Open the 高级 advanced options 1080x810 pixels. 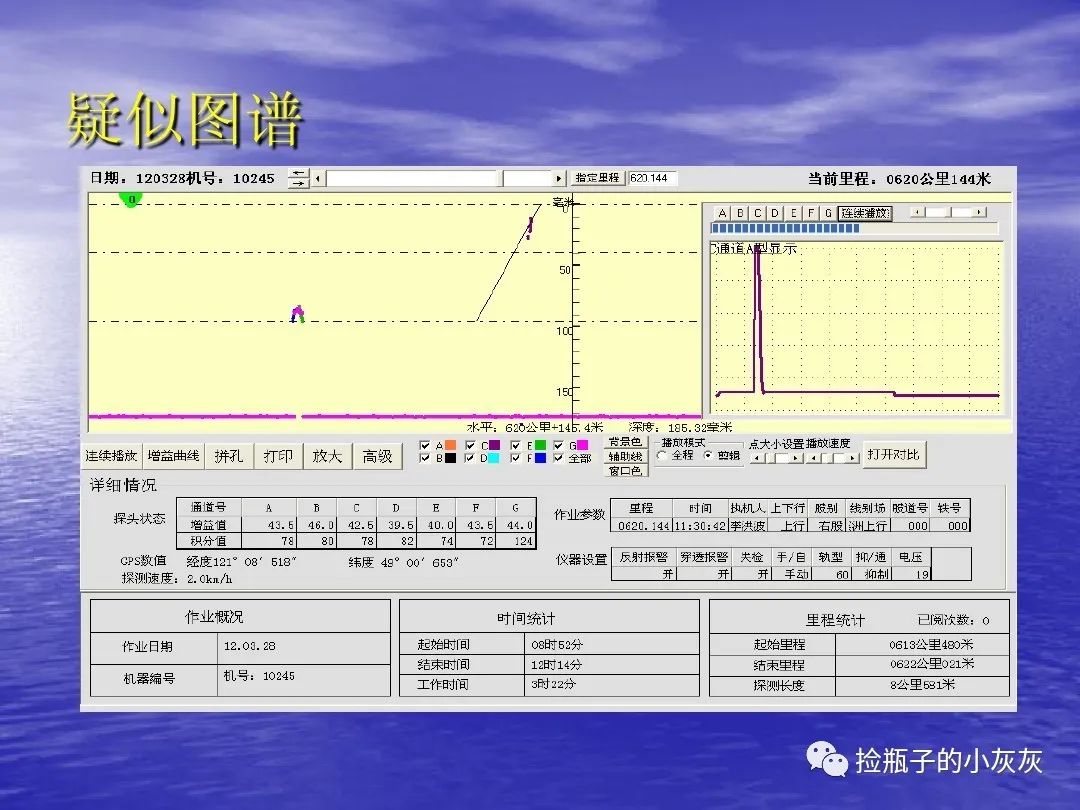click(377, 456)
